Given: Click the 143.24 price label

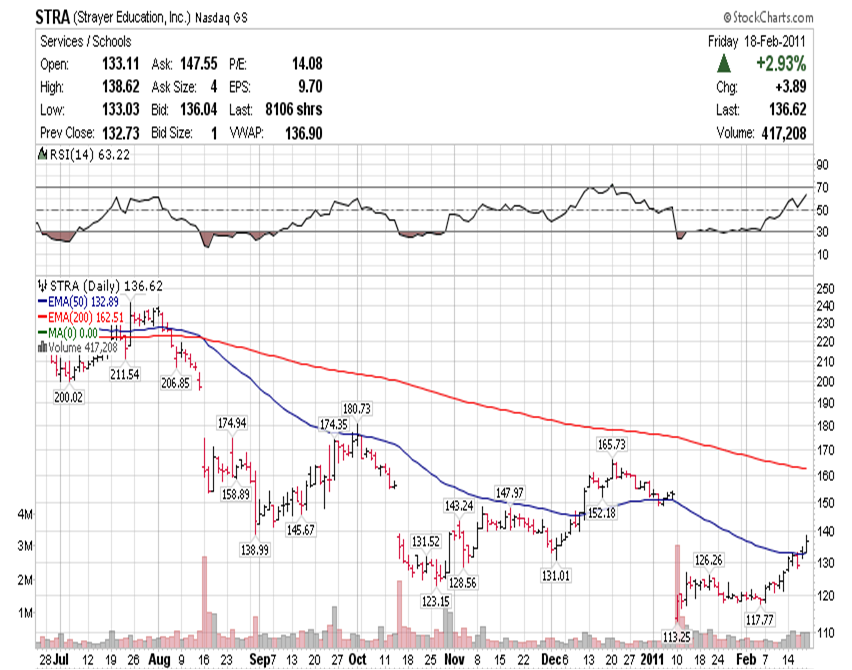Looking at the screenshot, I should click(x=459, y=506).
